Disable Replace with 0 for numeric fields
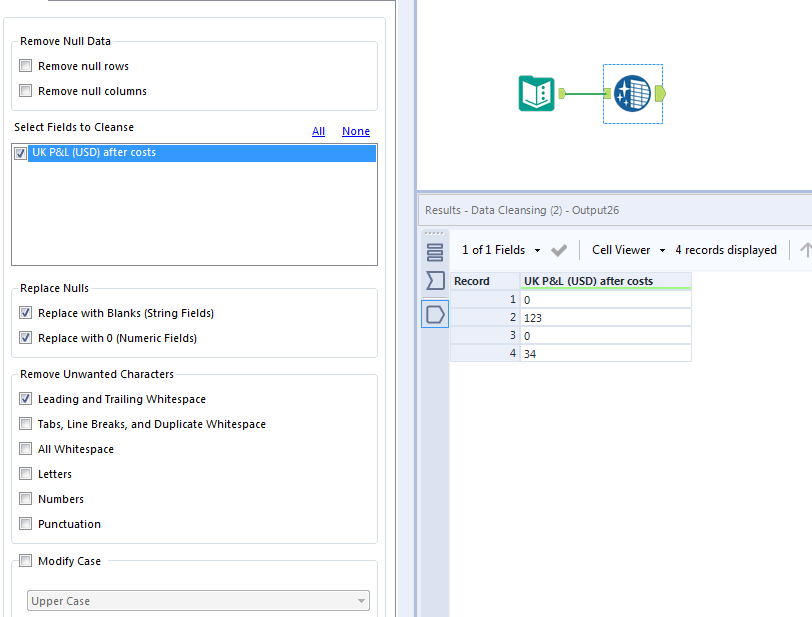The height and width of the screenshot is (617, 812). pyautogui.click(x=25, y=337)
